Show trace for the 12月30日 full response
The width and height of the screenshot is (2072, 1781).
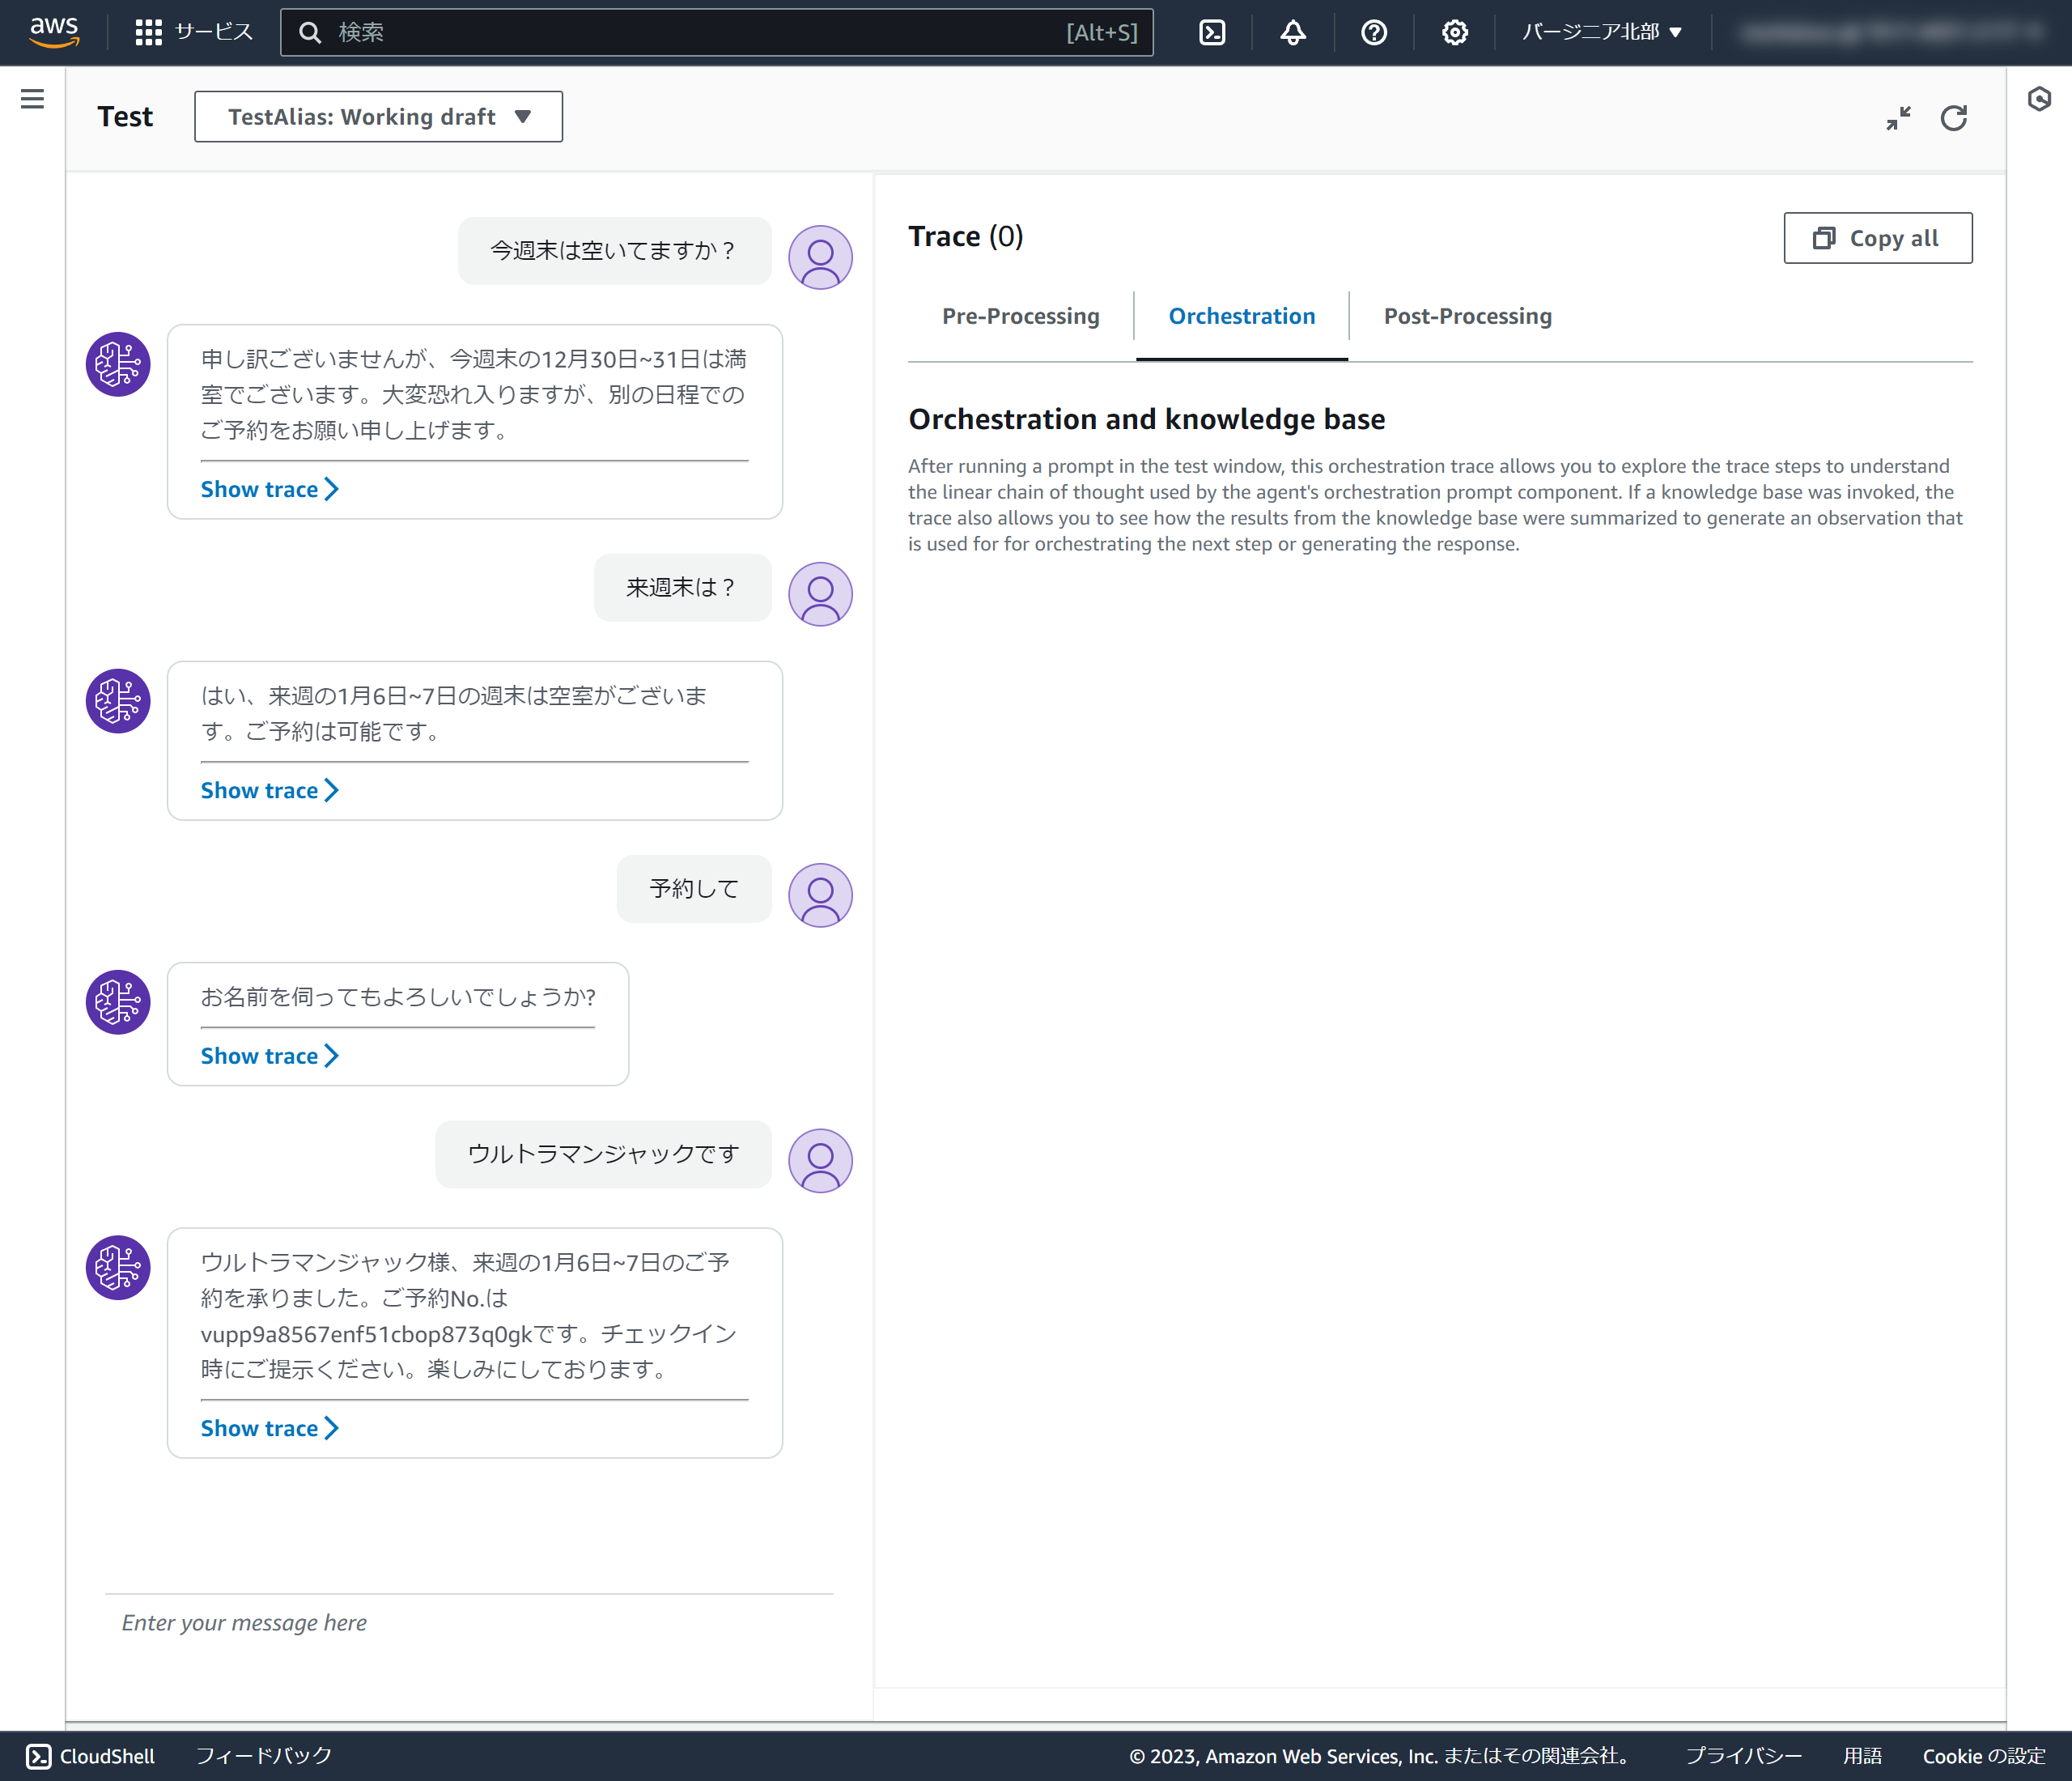269,489
